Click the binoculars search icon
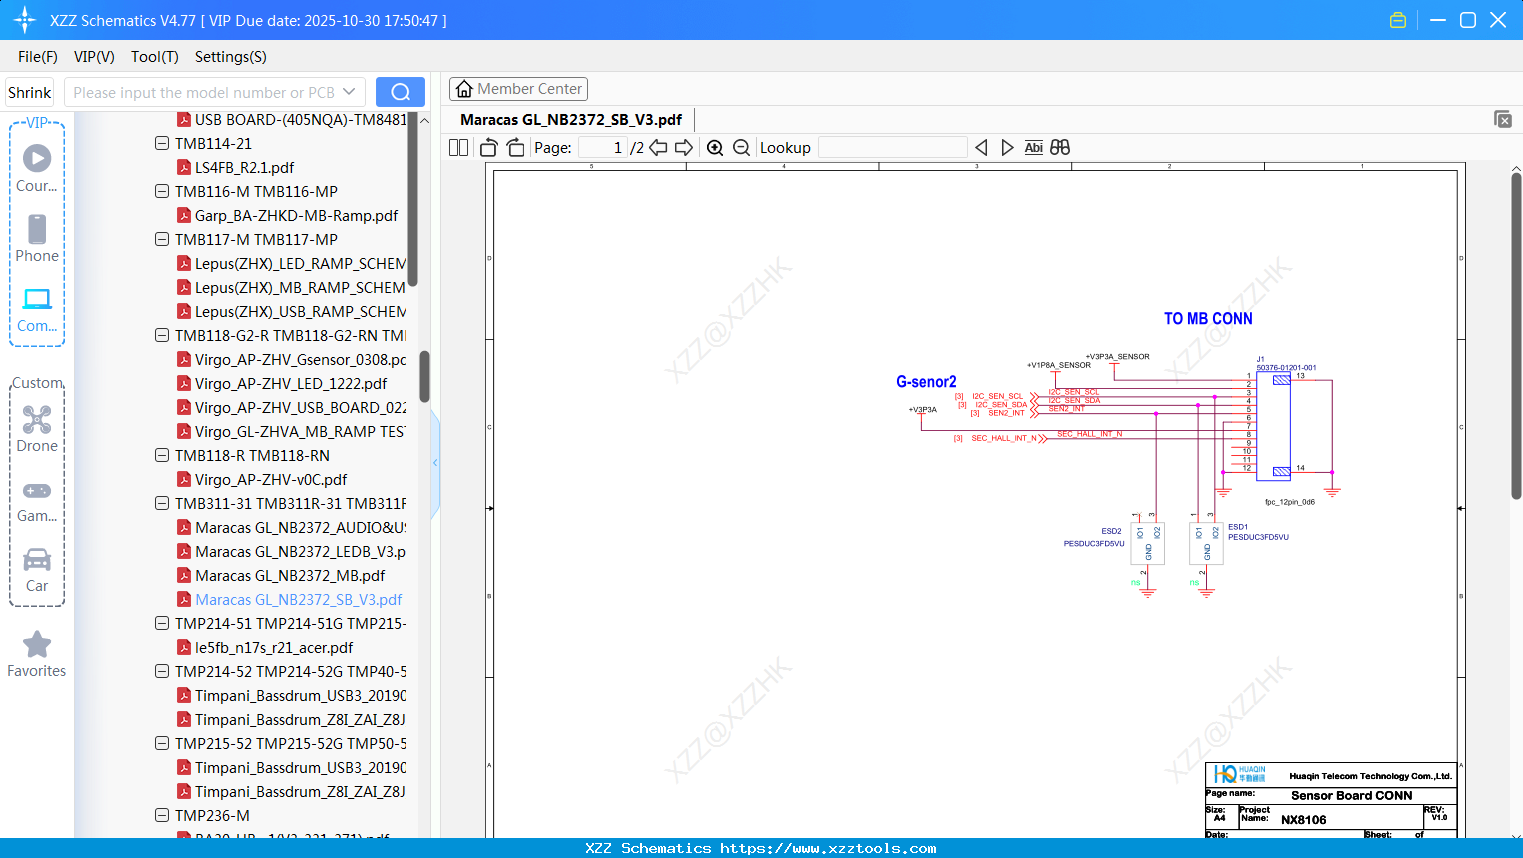1523x858 pixels. point(1060,148)
